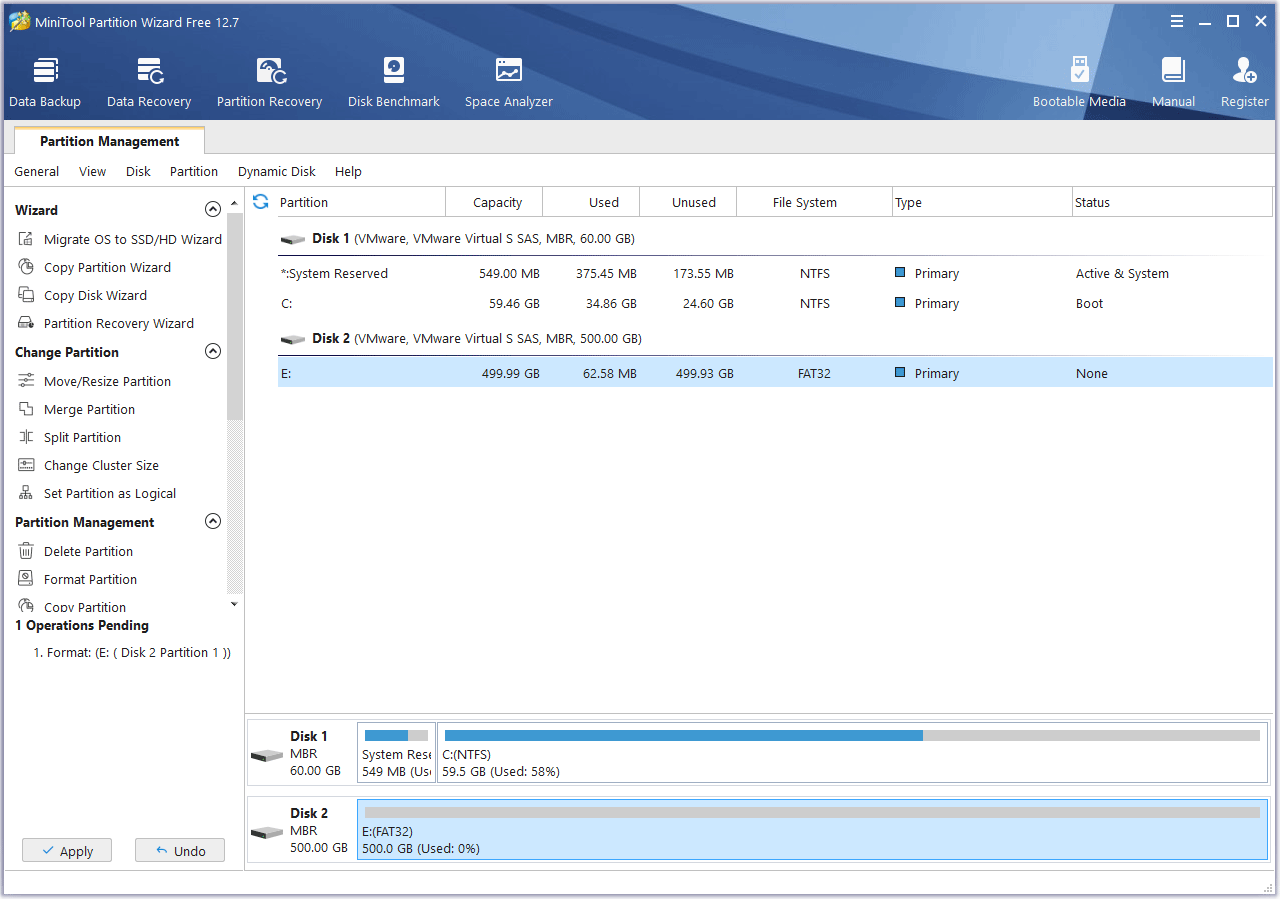Sort by the Capacity column header

point(494,202)
